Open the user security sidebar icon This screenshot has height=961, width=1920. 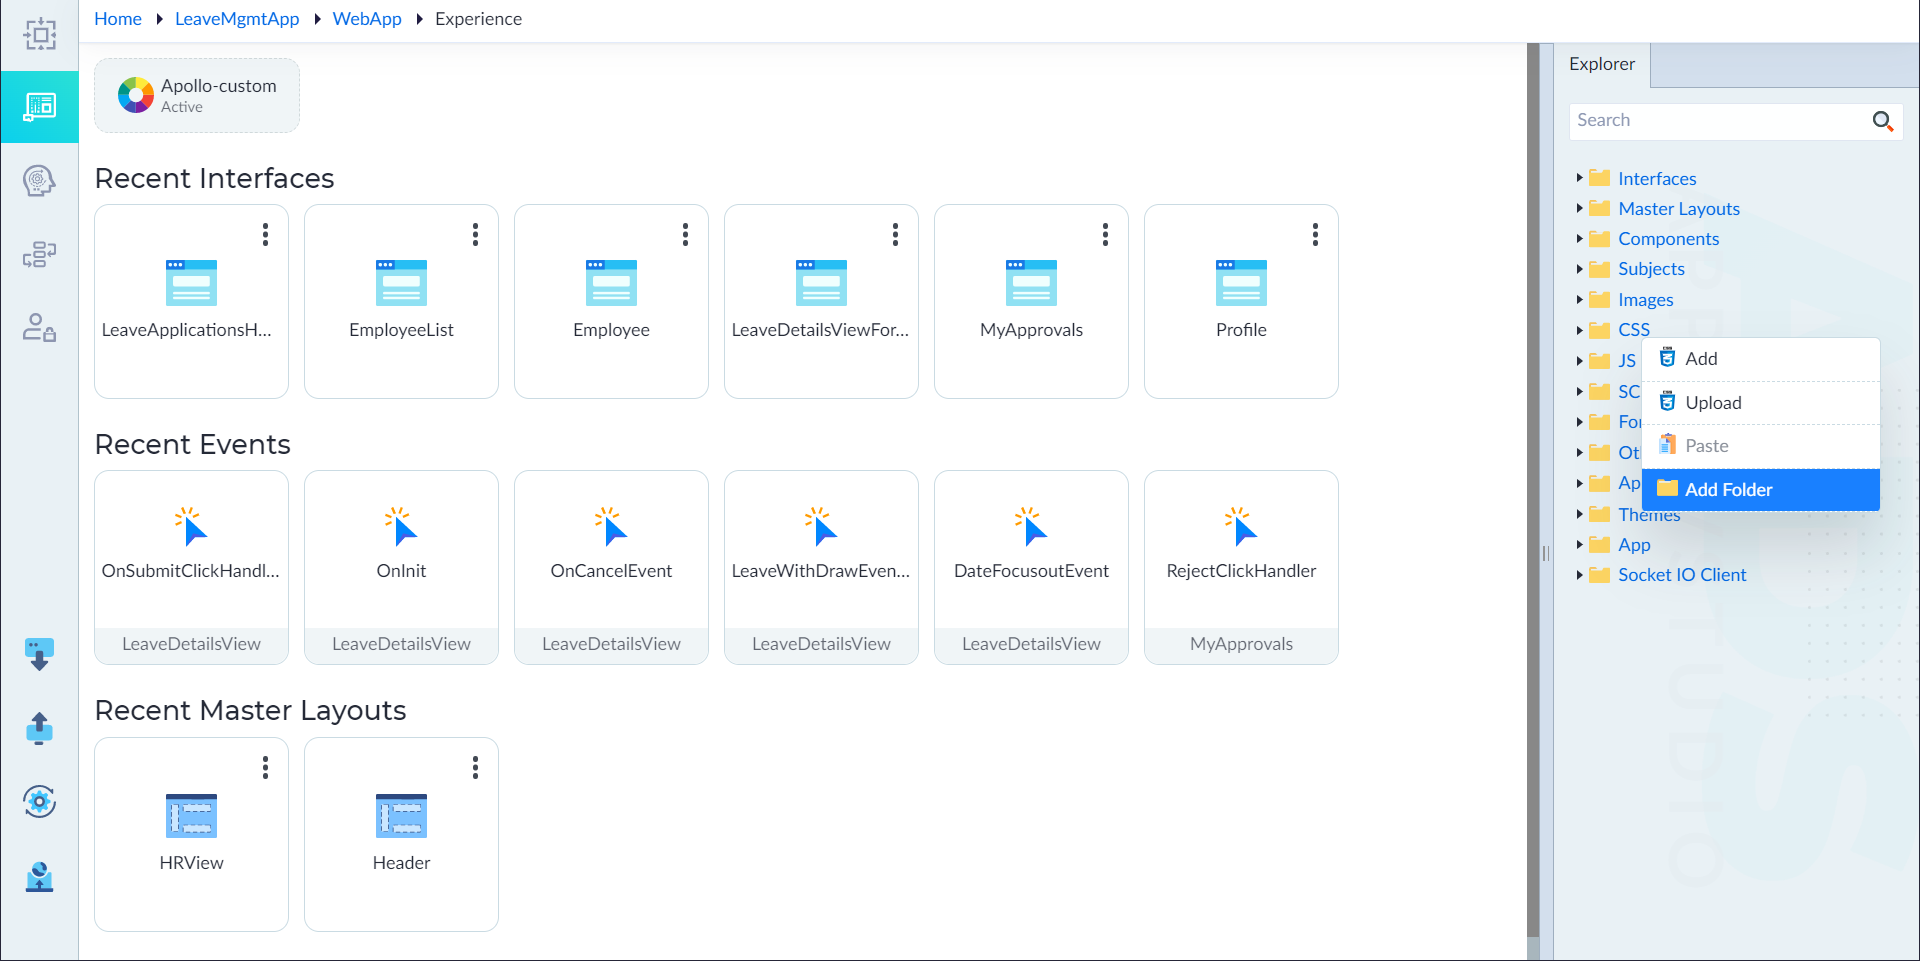click(39, 327)
